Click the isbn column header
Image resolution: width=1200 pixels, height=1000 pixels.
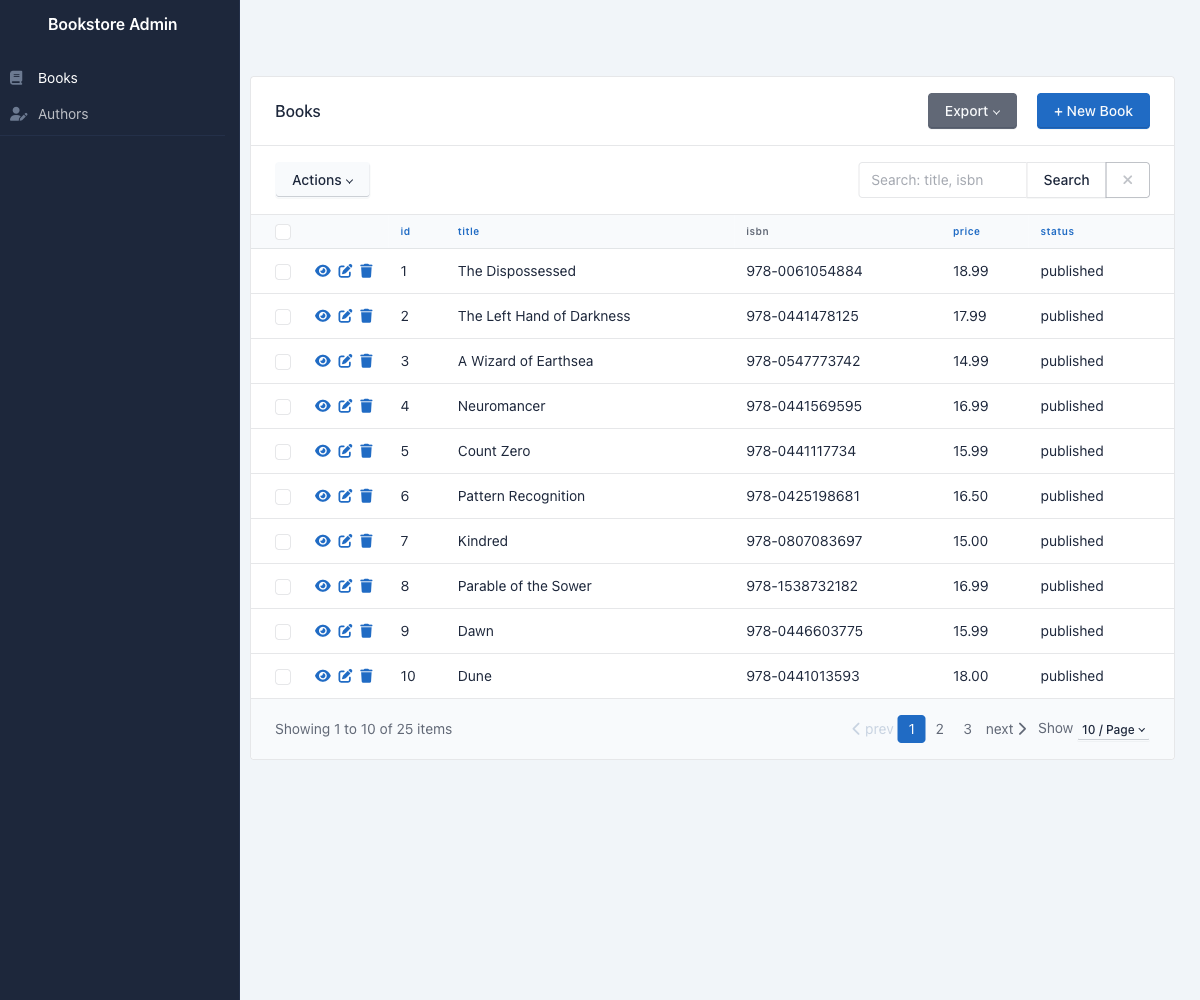[757, 231]
